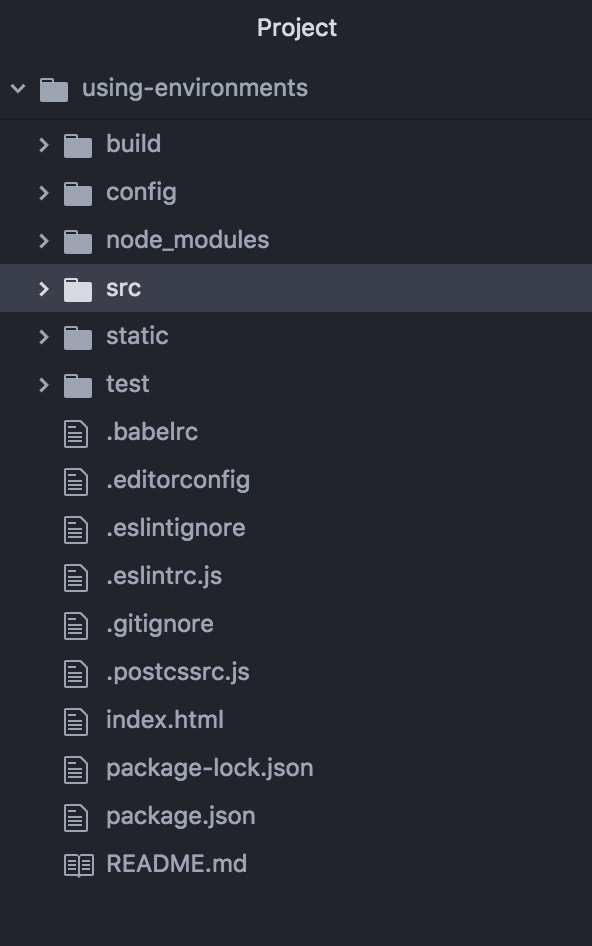Open .postcssrc.js in the tree
Screen dimensions: 592x946
point(296,672)
